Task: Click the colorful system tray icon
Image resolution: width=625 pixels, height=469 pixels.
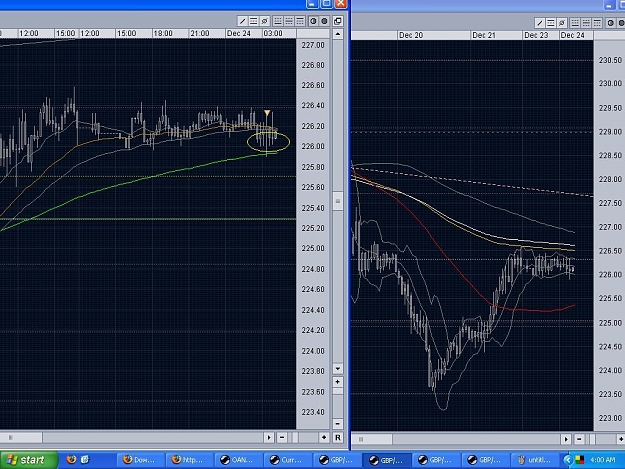Action: point(579,460)
